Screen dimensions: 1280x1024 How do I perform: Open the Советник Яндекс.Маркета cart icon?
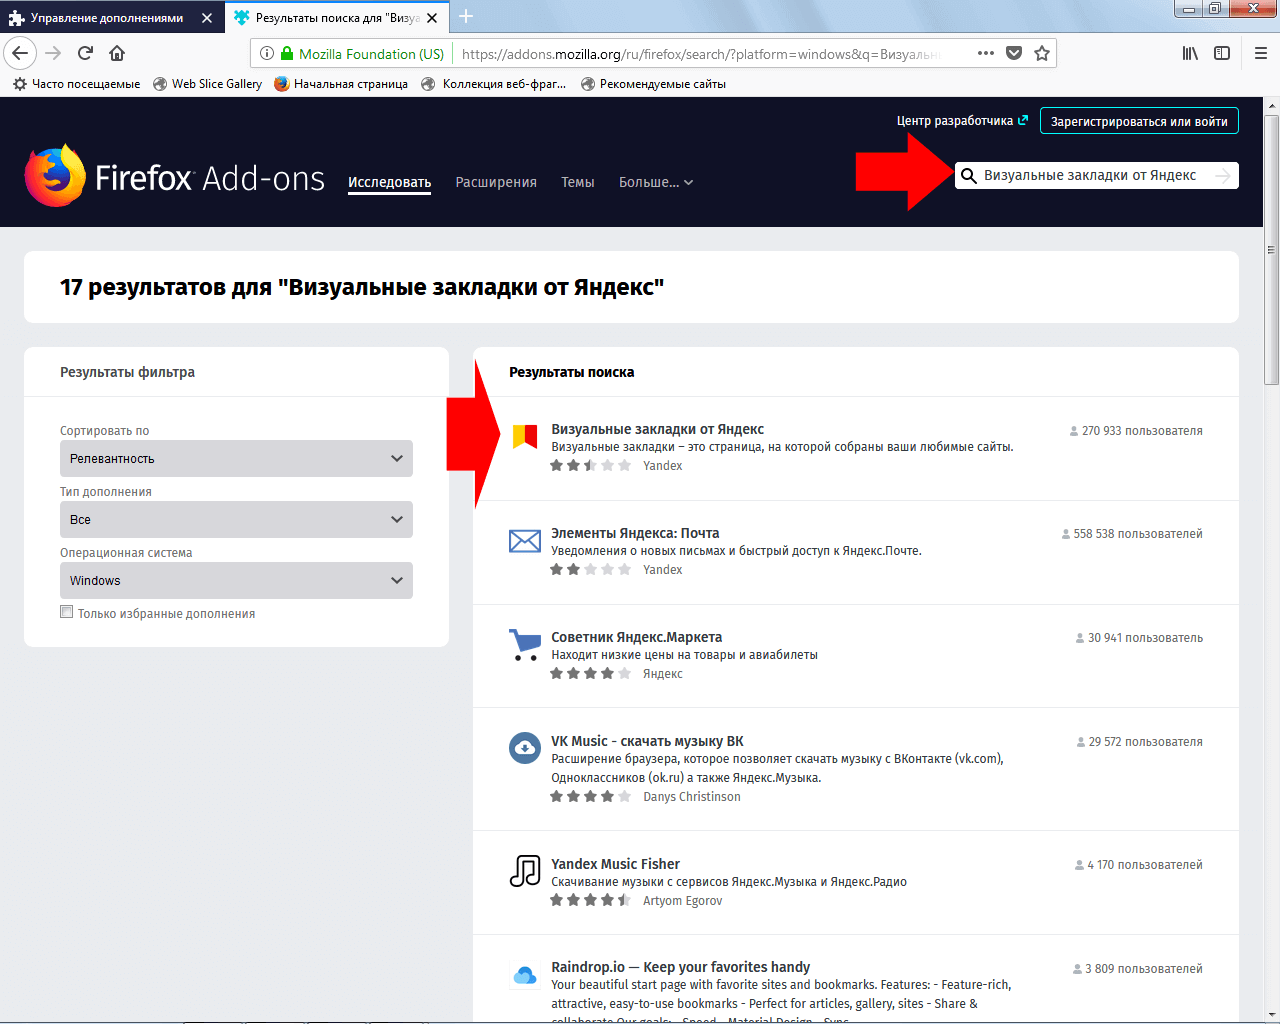(525, 645)
